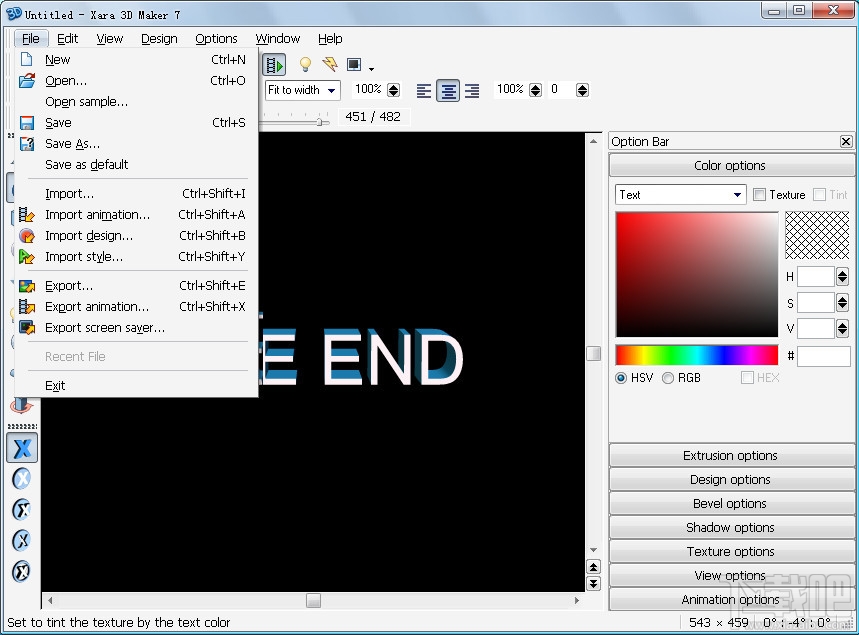The image size is (859, 635).
Task: Click the light bulb lighting tool icon
Action: point(304,63)
